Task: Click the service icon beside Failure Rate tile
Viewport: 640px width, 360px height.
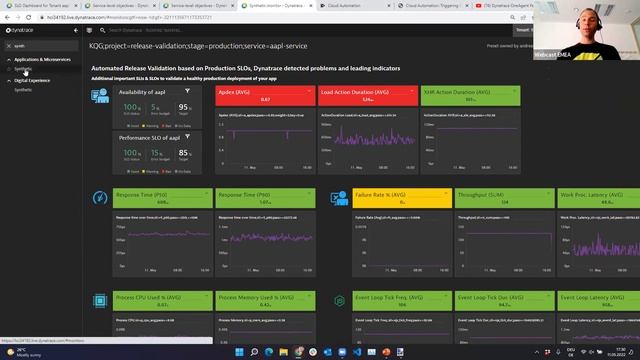Action: coord(339,198)
